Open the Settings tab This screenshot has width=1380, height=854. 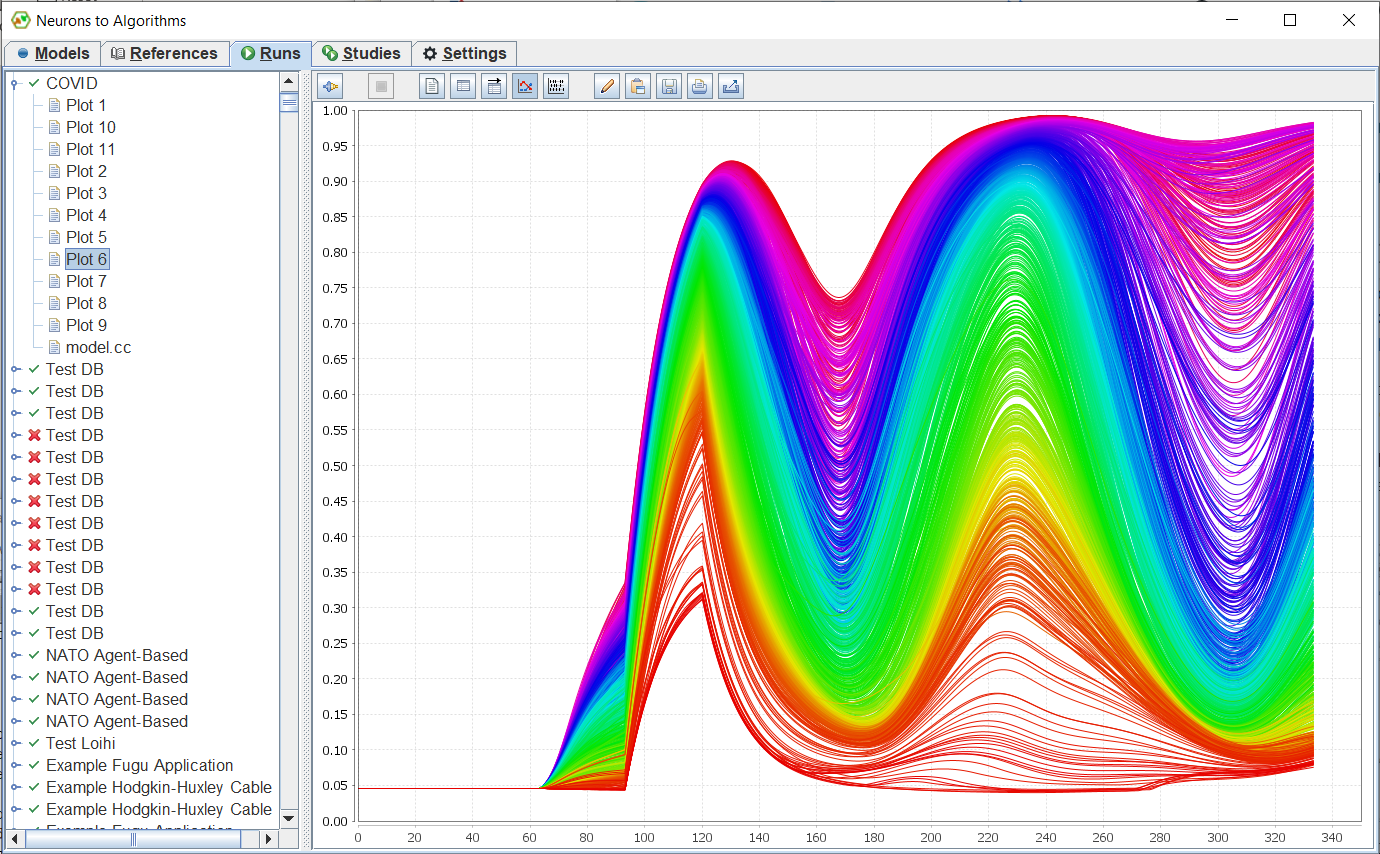[464, 54]
